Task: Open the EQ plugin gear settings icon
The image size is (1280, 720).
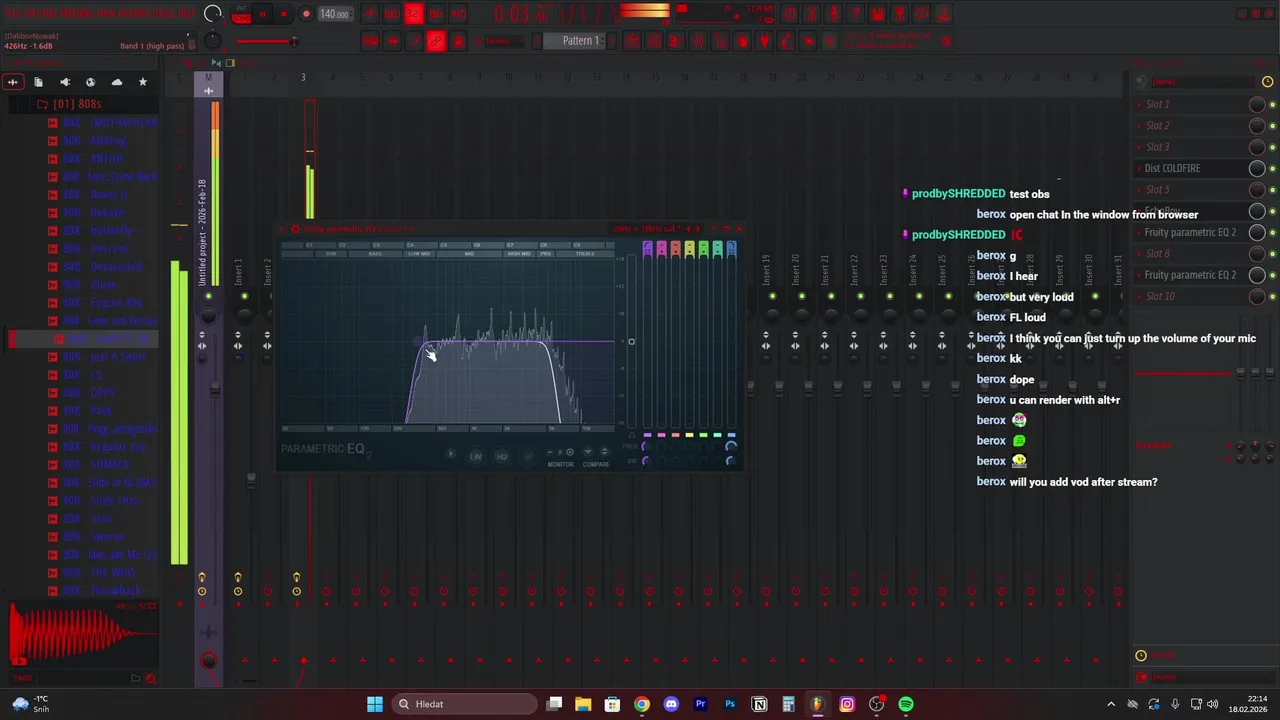Action: (x=295, y=228)
